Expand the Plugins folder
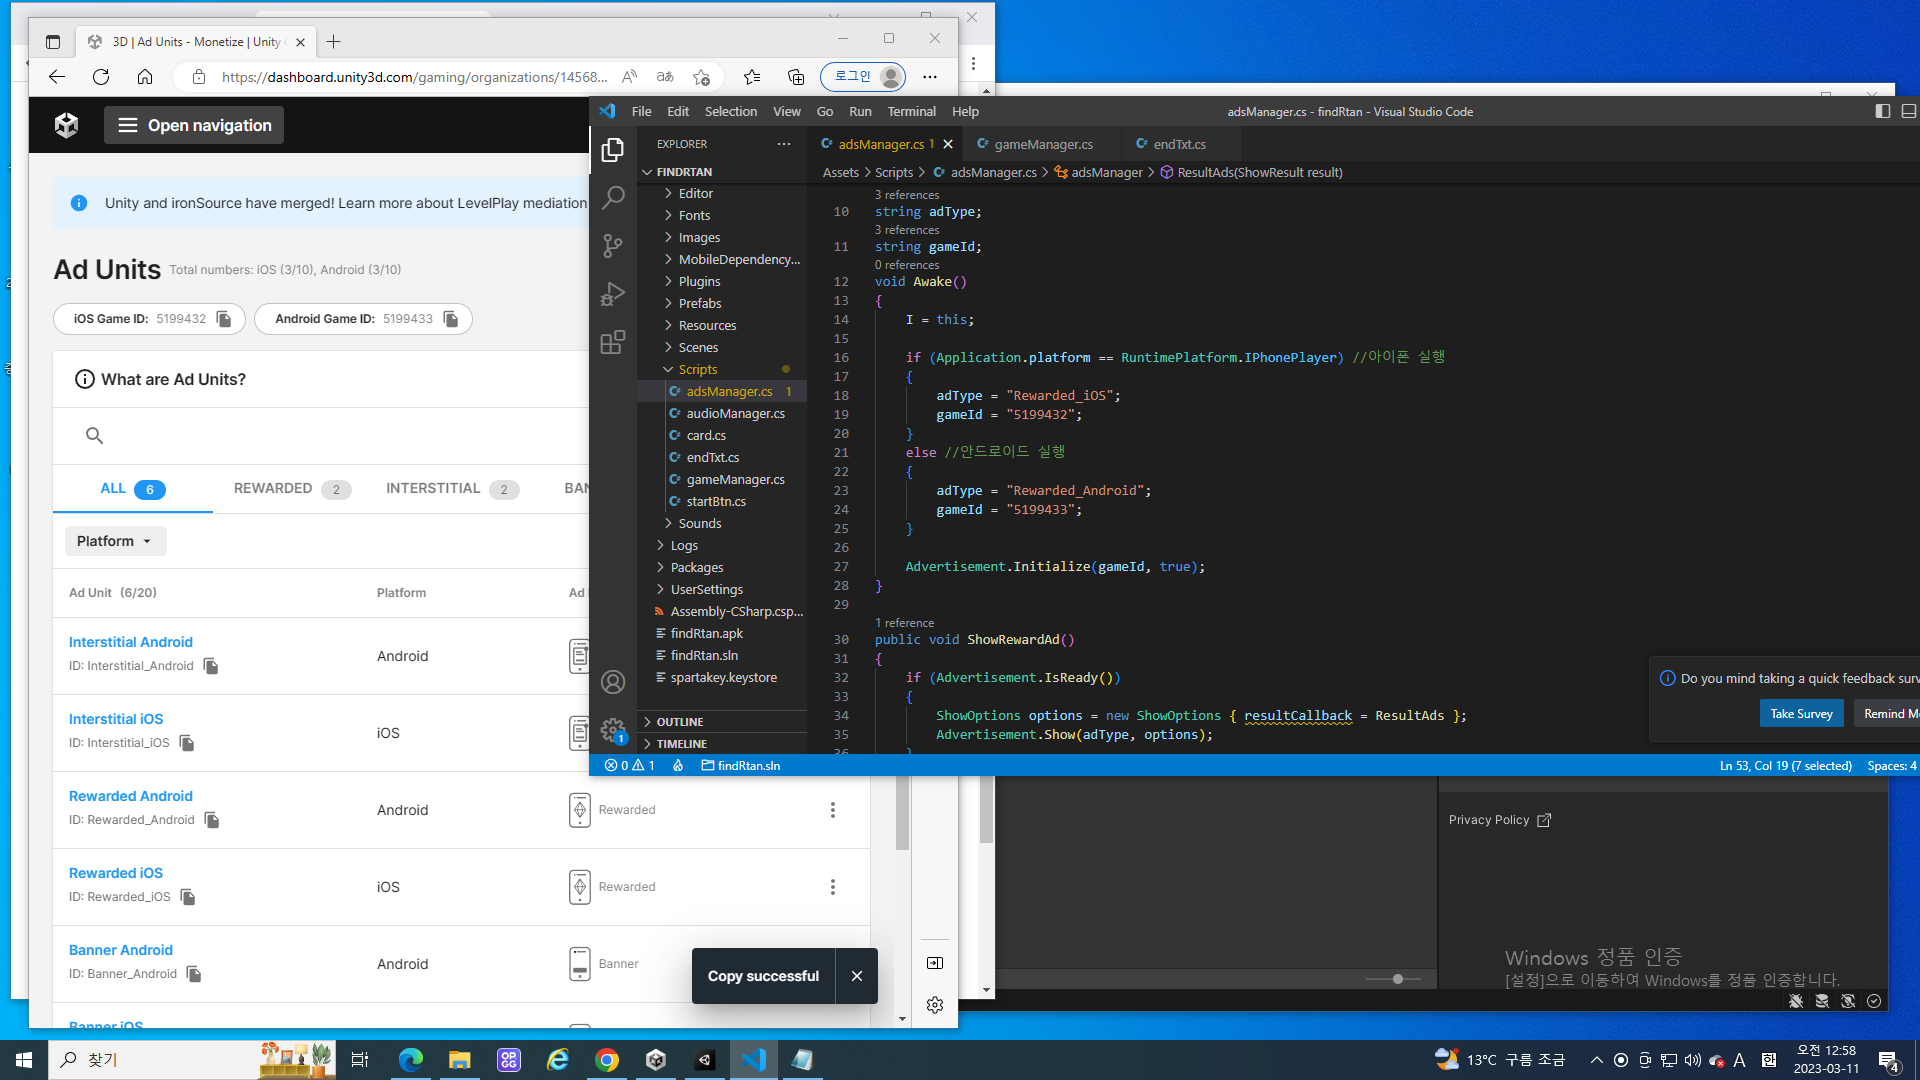The height and width of the screenshot is (1080, 1920). point(699,282)
